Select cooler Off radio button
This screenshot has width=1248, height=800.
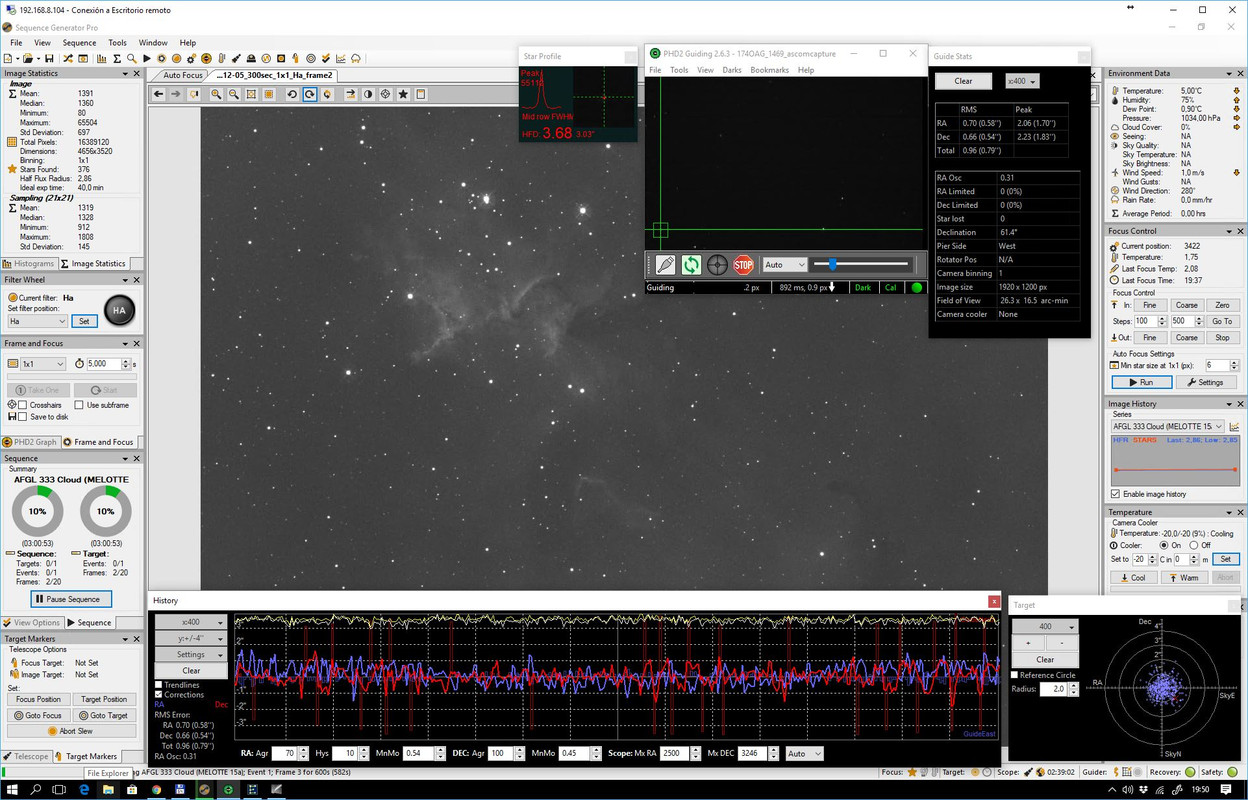pyautogui.click(x=1194, y=545)
